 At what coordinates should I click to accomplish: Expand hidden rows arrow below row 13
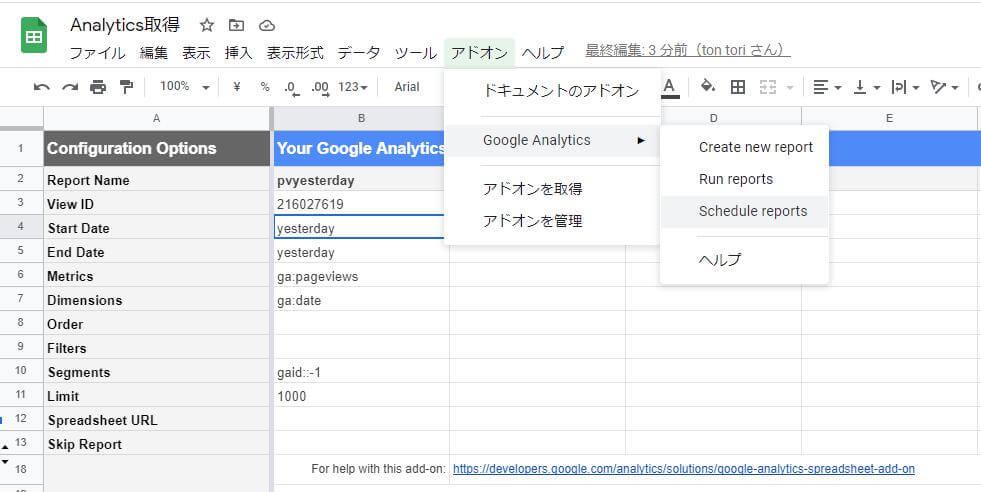tap(5, 463)
